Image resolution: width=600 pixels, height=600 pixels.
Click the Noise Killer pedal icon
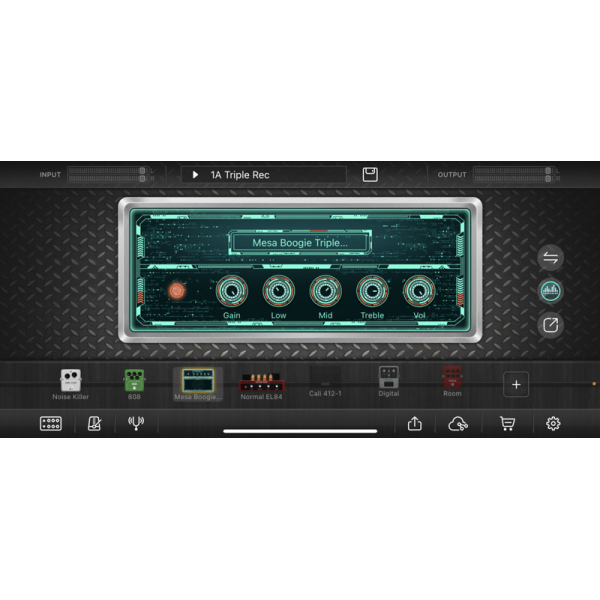tap(70, 381)
